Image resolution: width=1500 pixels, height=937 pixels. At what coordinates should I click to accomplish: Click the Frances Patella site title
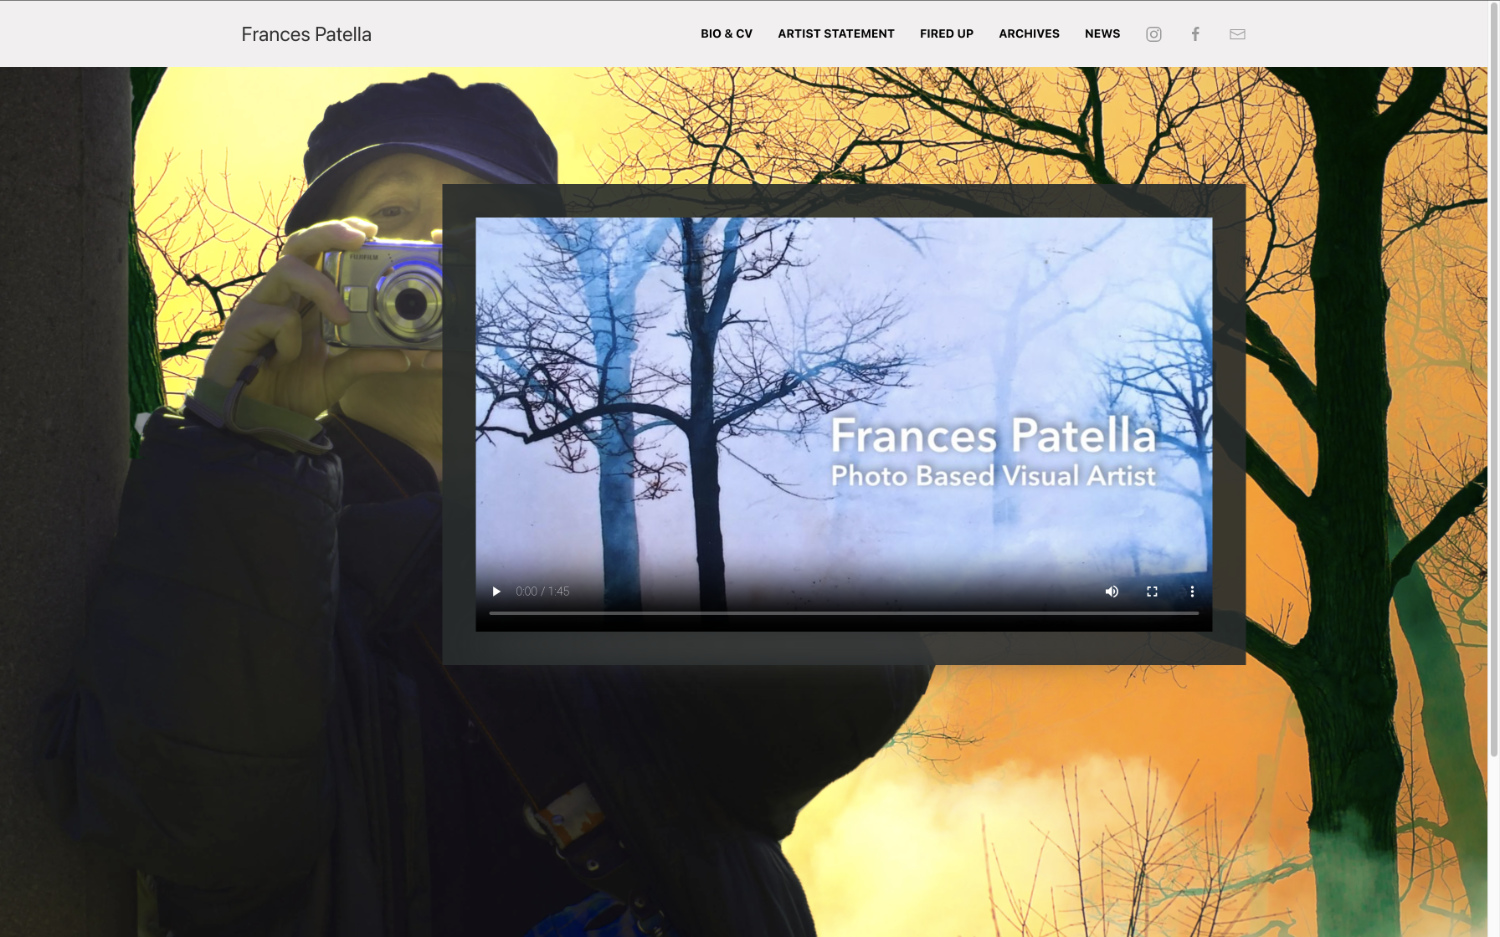306,34
